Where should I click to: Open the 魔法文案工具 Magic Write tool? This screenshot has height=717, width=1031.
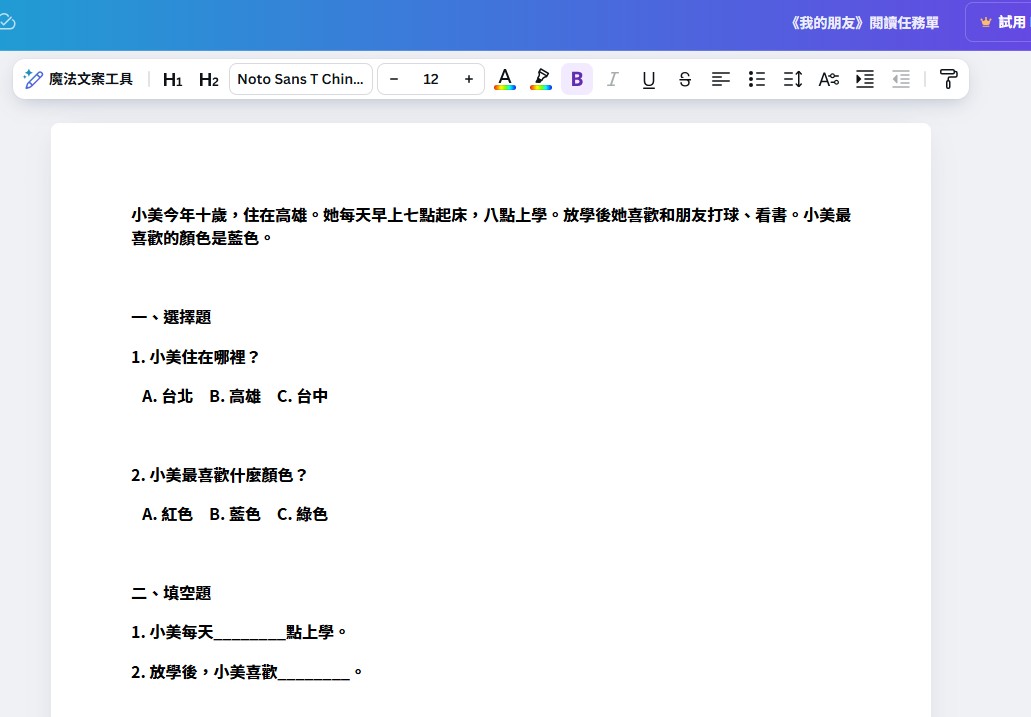(78, 79)
